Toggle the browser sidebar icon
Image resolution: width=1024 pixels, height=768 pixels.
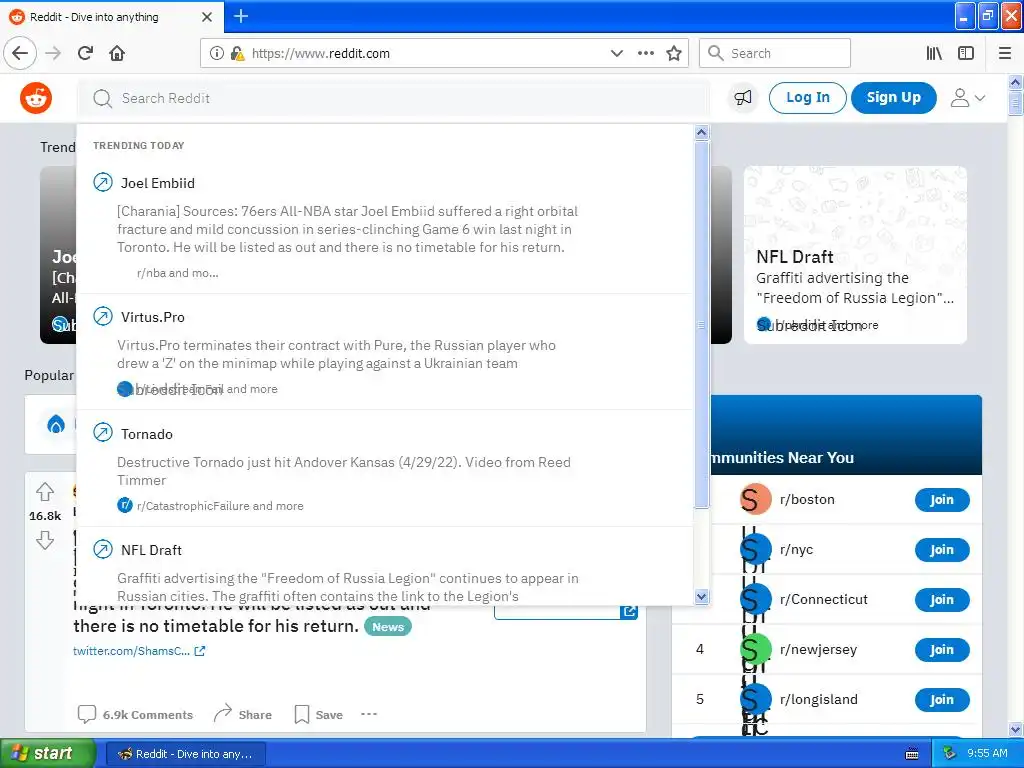[966, 53]
